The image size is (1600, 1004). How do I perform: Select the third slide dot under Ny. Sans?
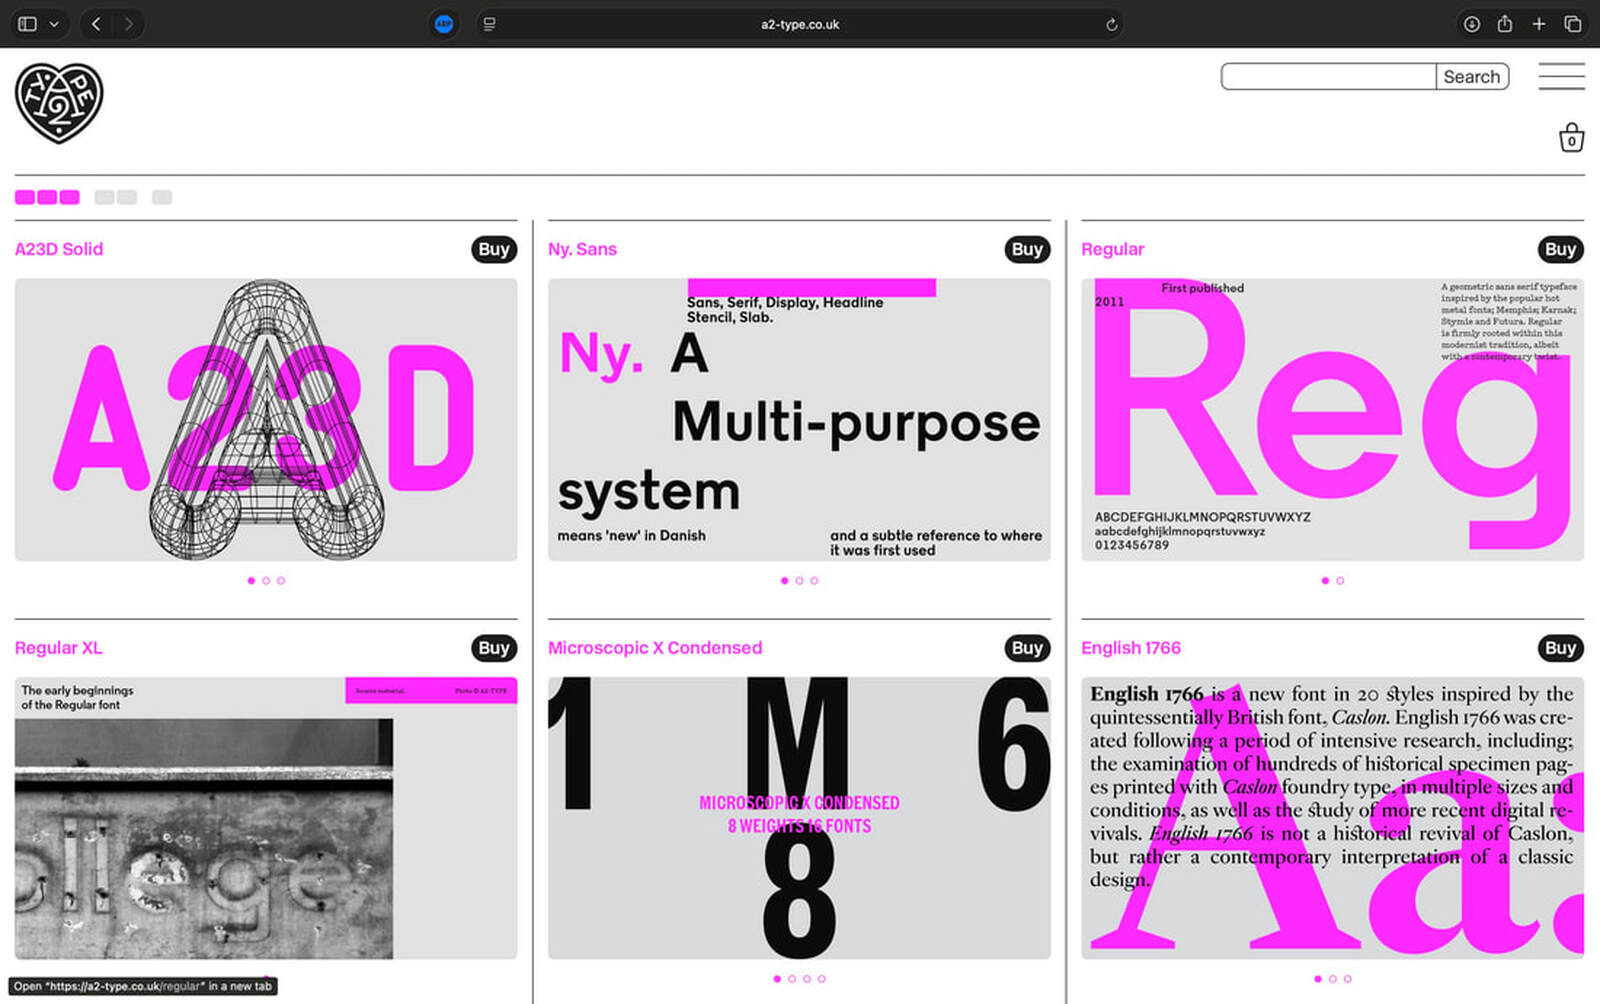point(814,581)
